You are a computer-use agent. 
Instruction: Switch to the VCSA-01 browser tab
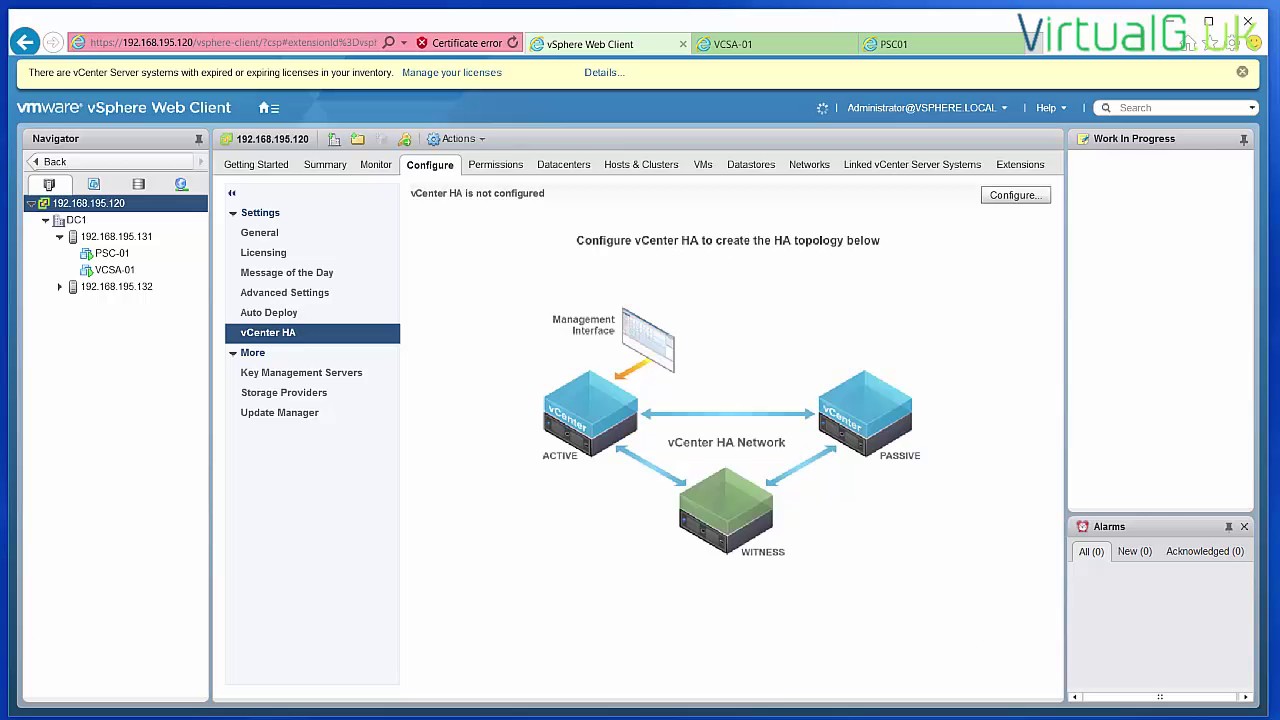pyautogui.click(x=776, y=44)
